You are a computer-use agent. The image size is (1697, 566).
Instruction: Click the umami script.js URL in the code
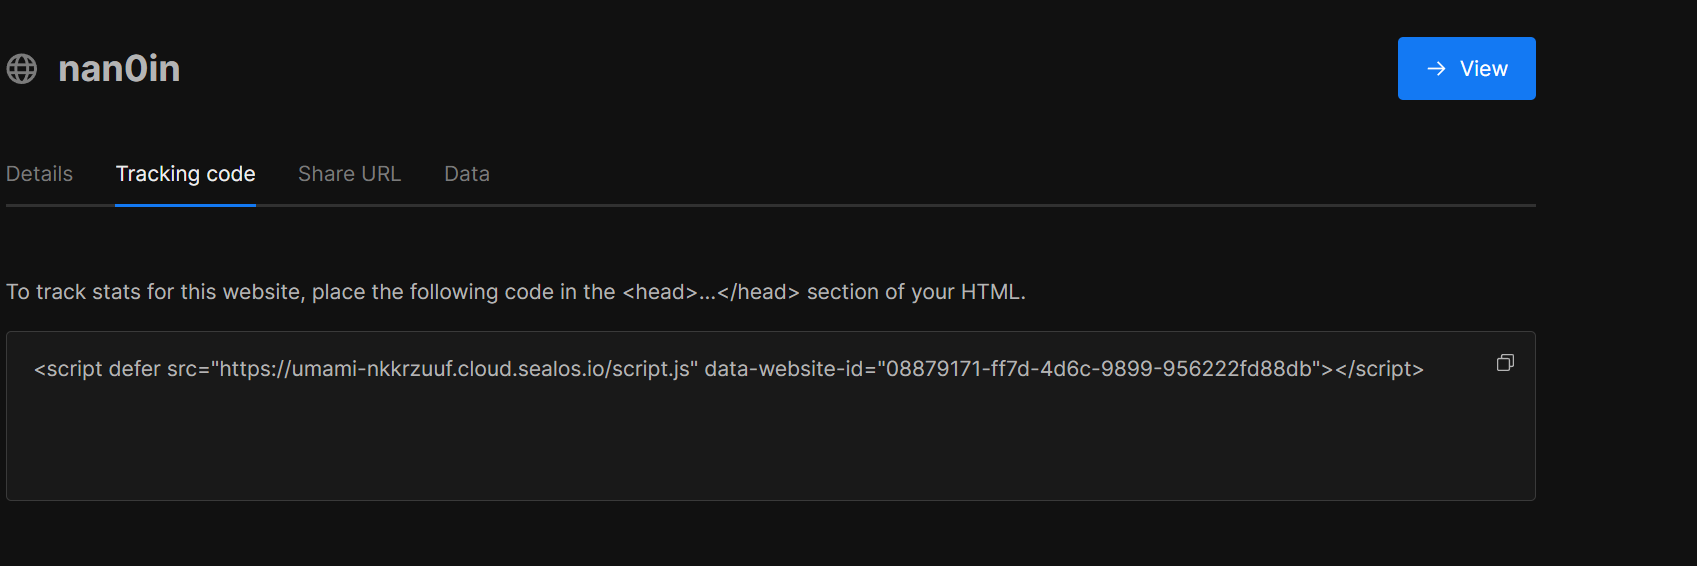455,369
